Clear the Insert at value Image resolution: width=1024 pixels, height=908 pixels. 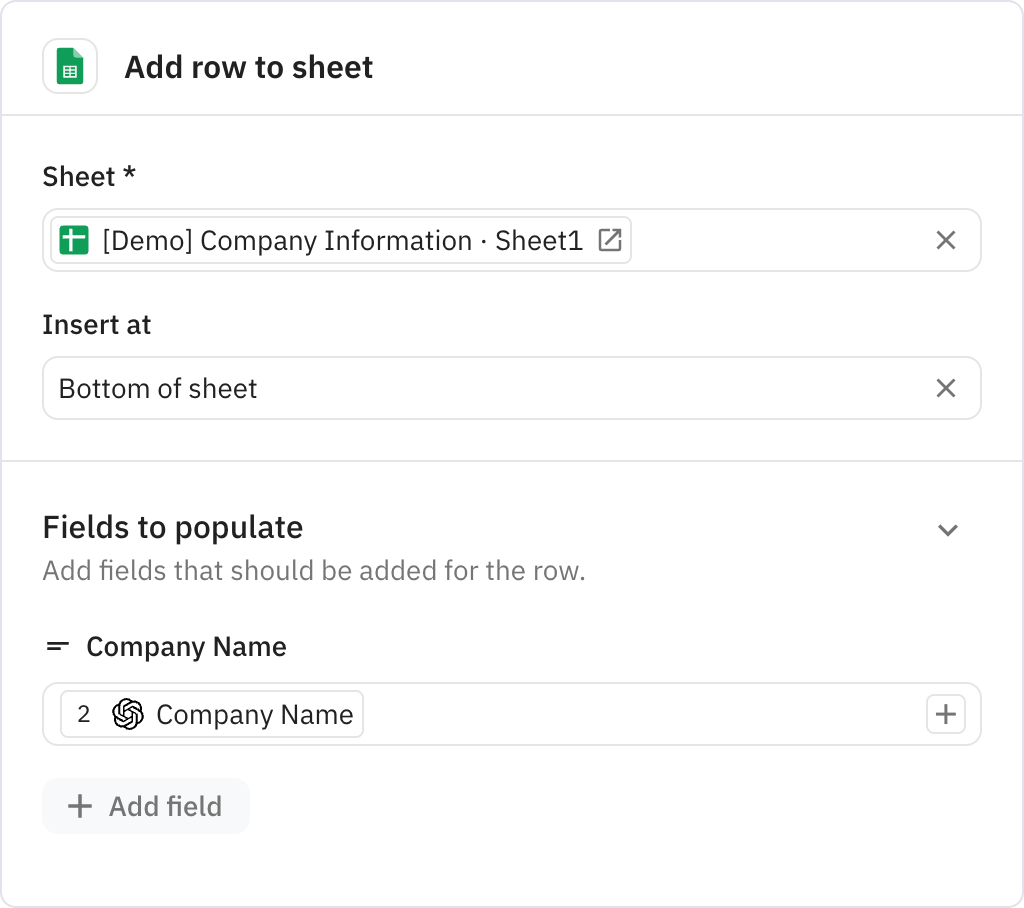point(946,388)
